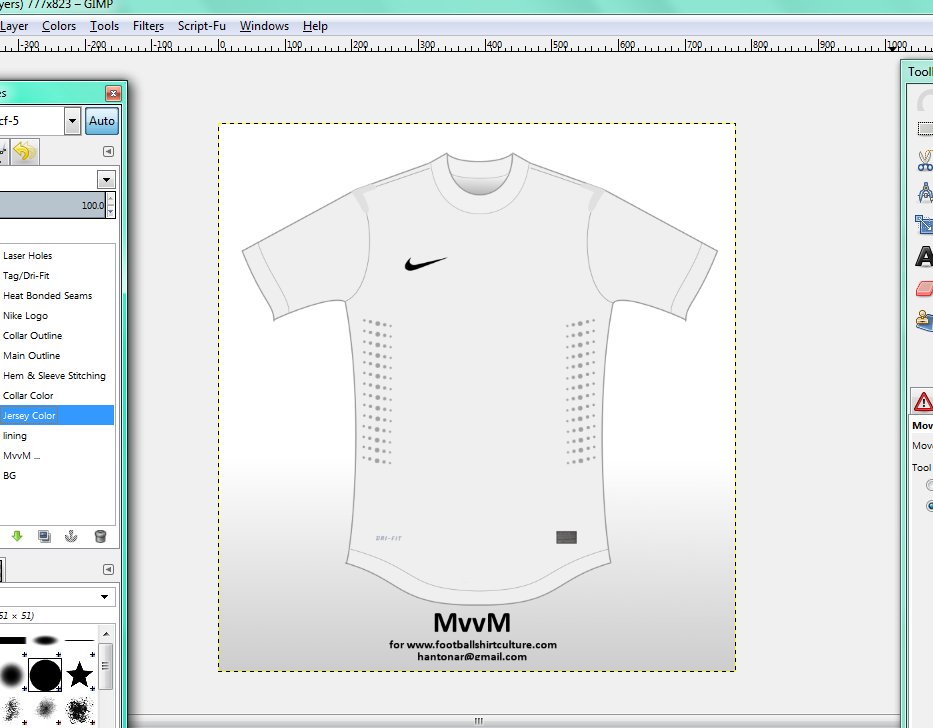Select the star-shaped brush
The height and width of the screenshot is (728, 933).
coord(80,675)
